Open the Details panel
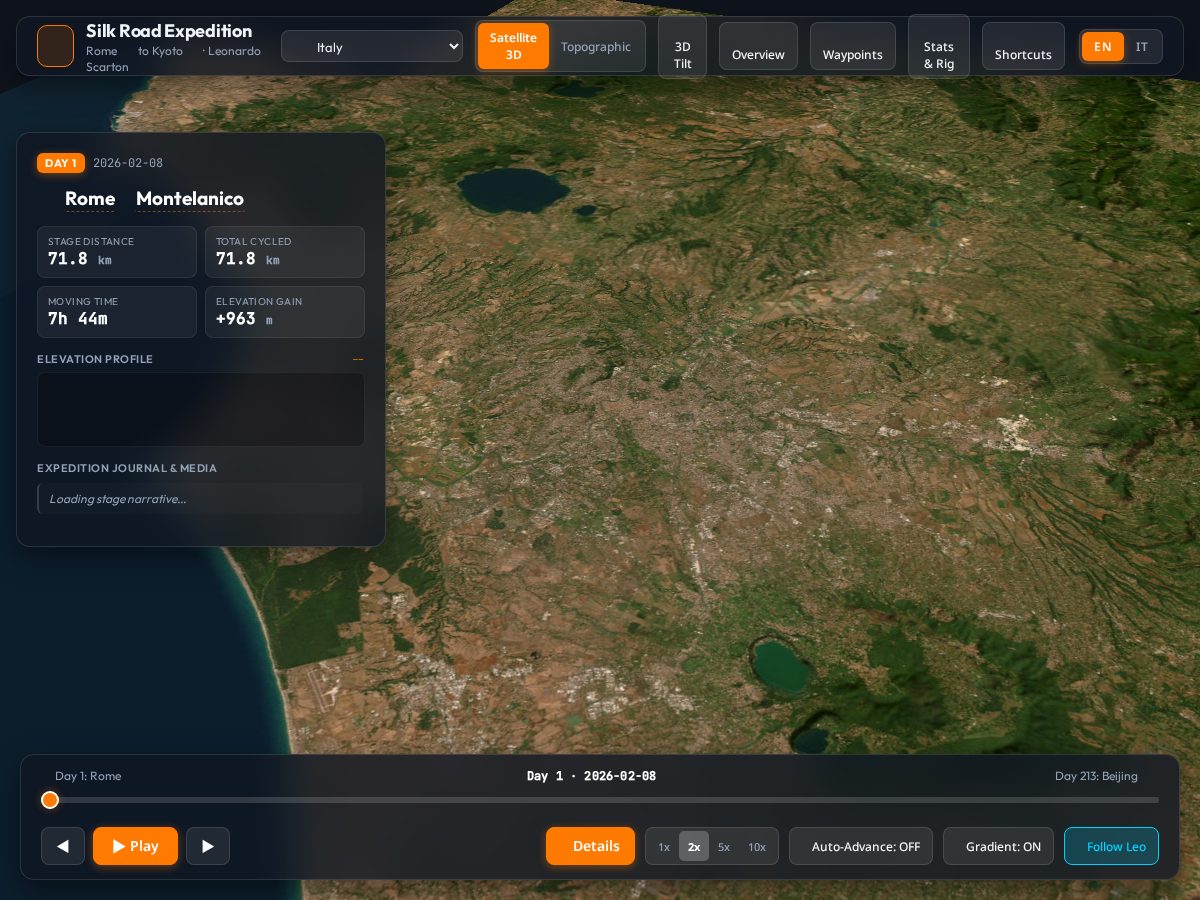 [590, 846]
